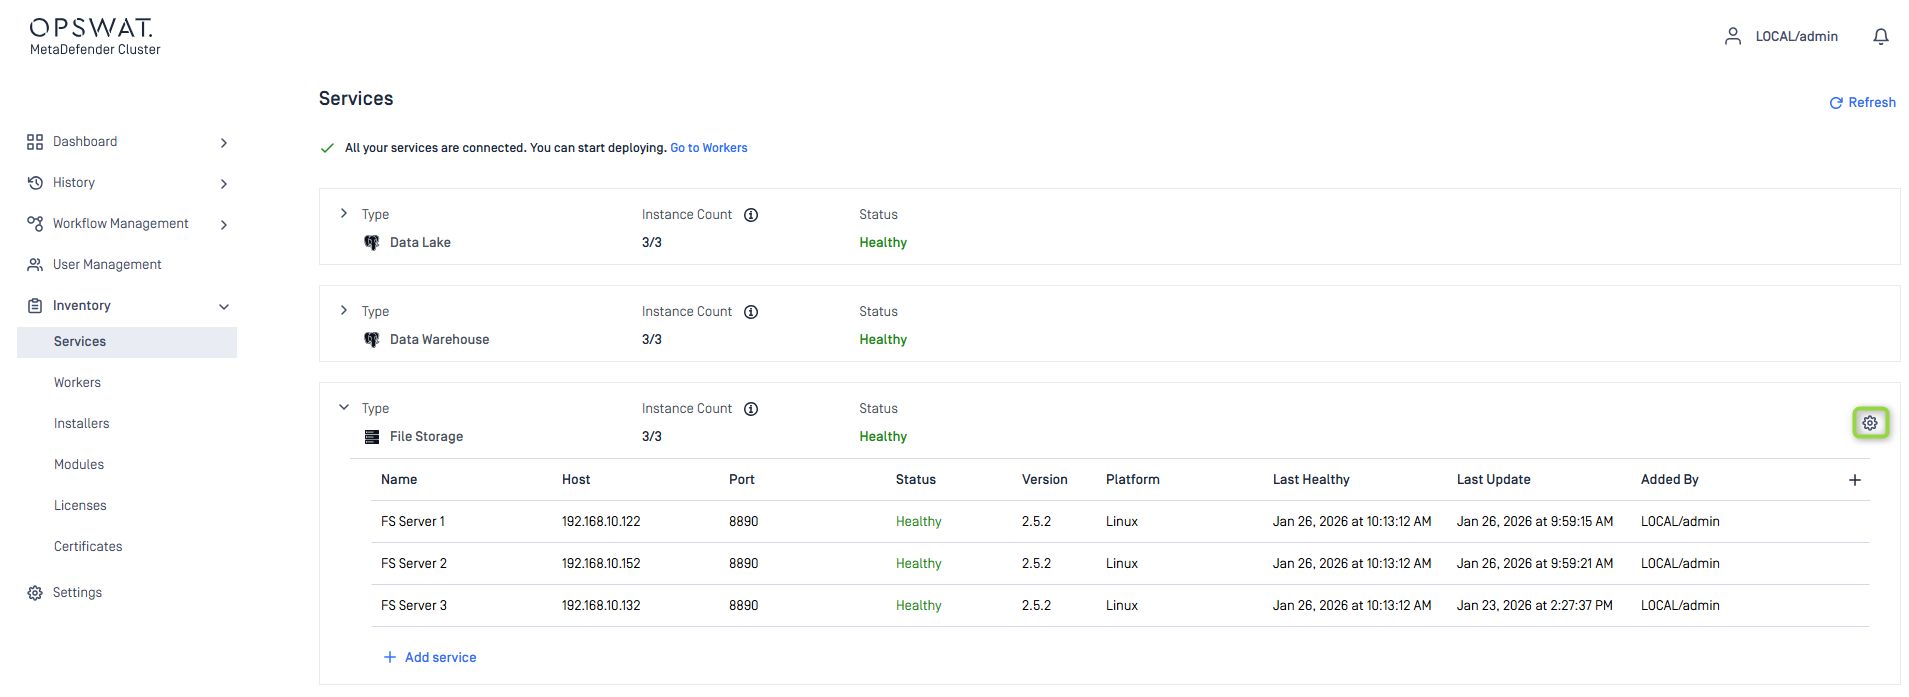Open File Storage settings gear icon
Viewport: 1909px width, 697px height.
coord(1869,423)
